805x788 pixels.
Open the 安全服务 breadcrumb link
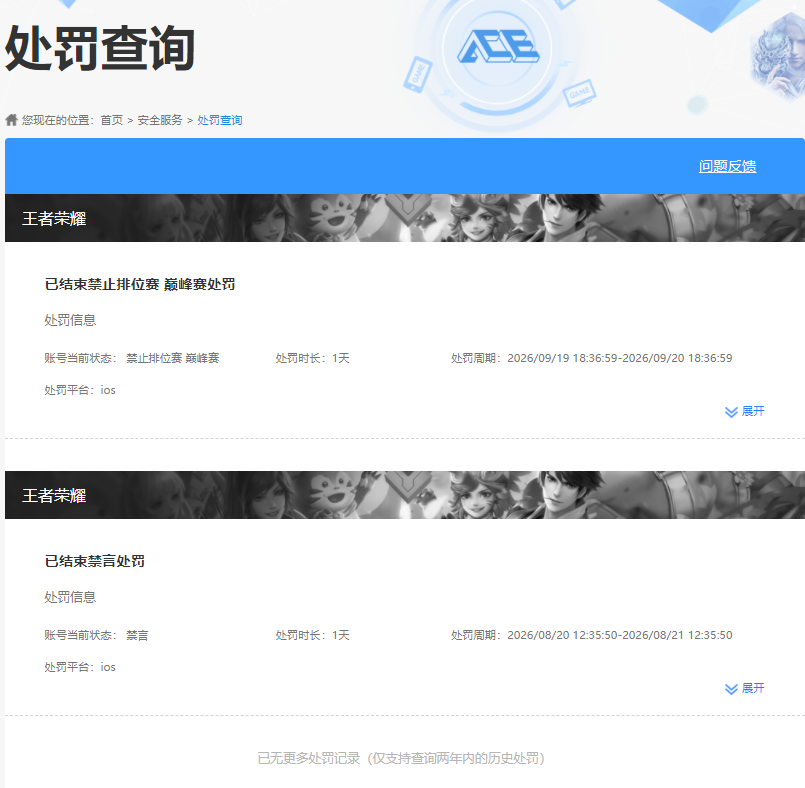pos(160,120)
